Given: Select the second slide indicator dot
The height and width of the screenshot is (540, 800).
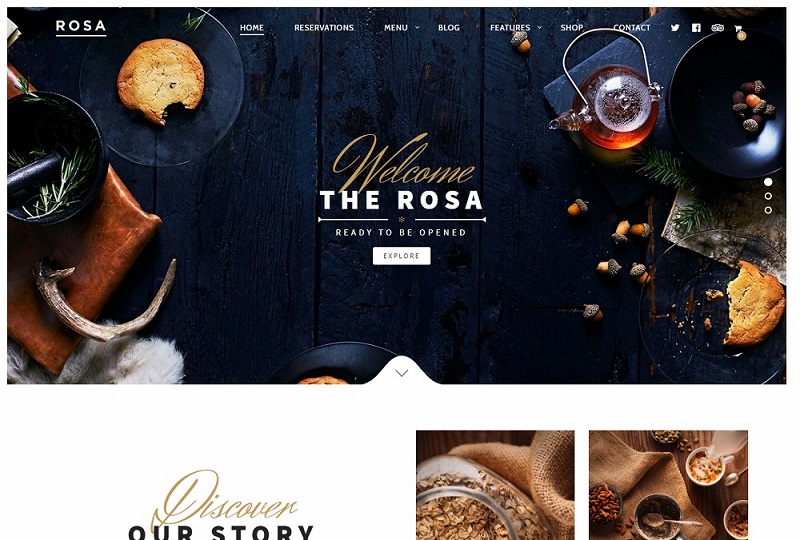Looking at the screenshot, I should pyautogui.click(x=768, y=196).
